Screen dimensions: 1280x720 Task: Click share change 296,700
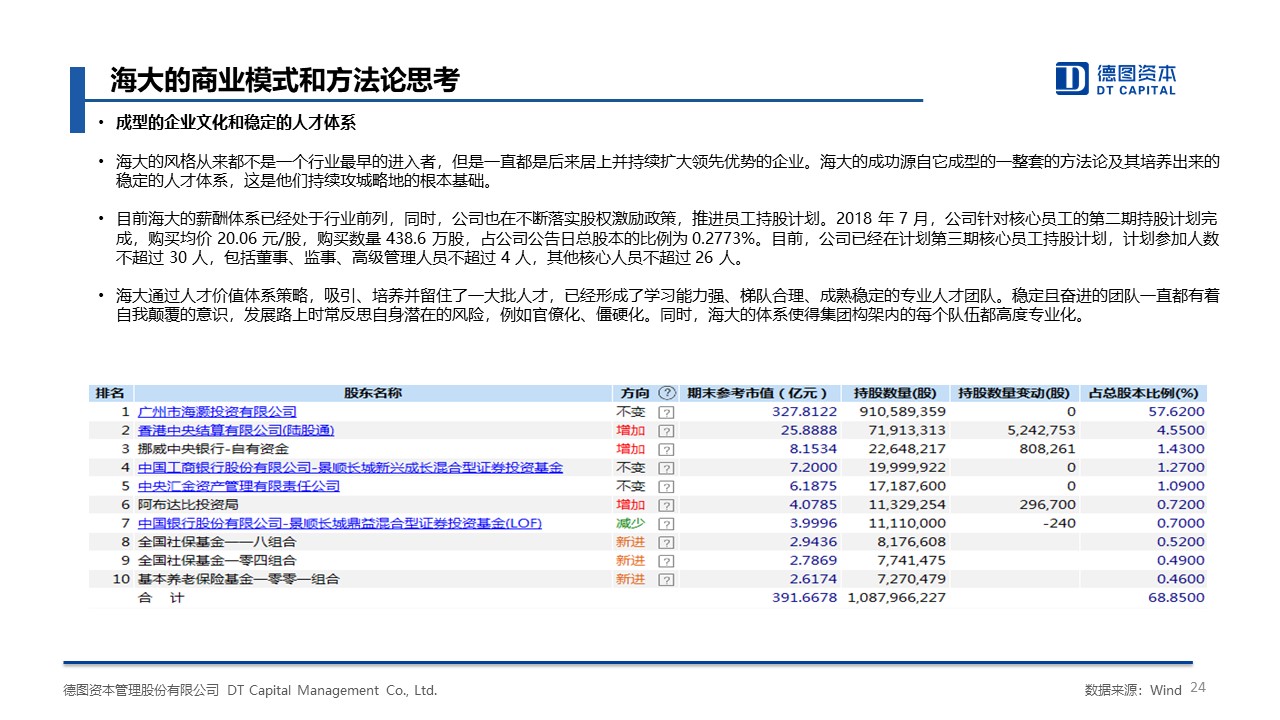(x=1049, y=505)
